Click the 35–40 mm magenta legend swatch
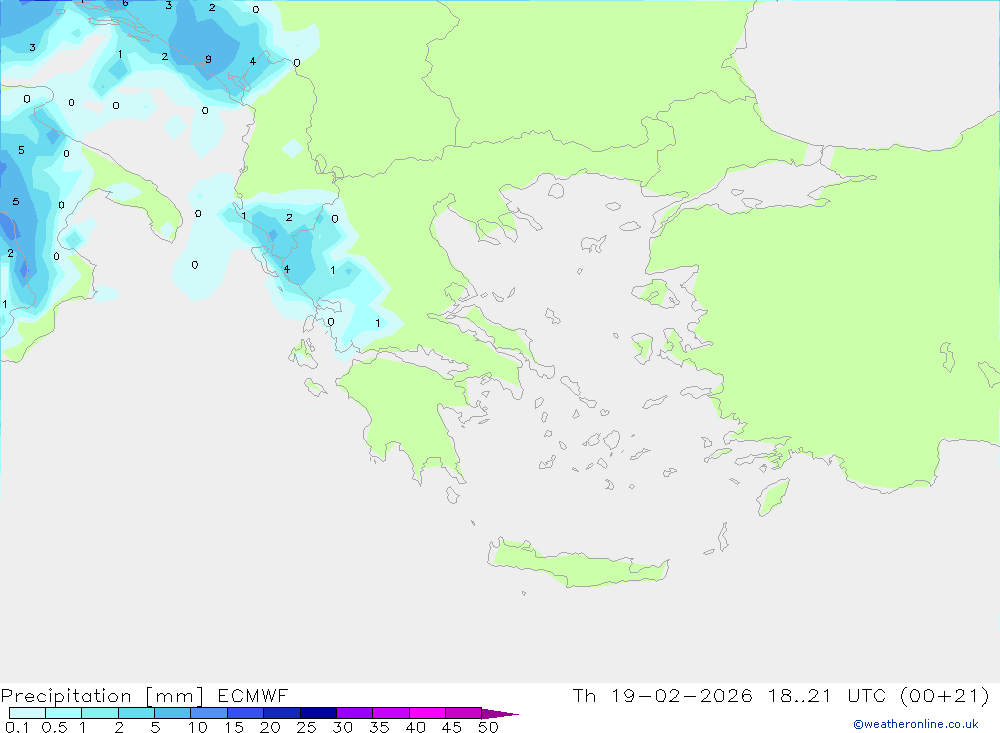The height and width of the screenshot is (733, 1000). [x=391, y=713]
